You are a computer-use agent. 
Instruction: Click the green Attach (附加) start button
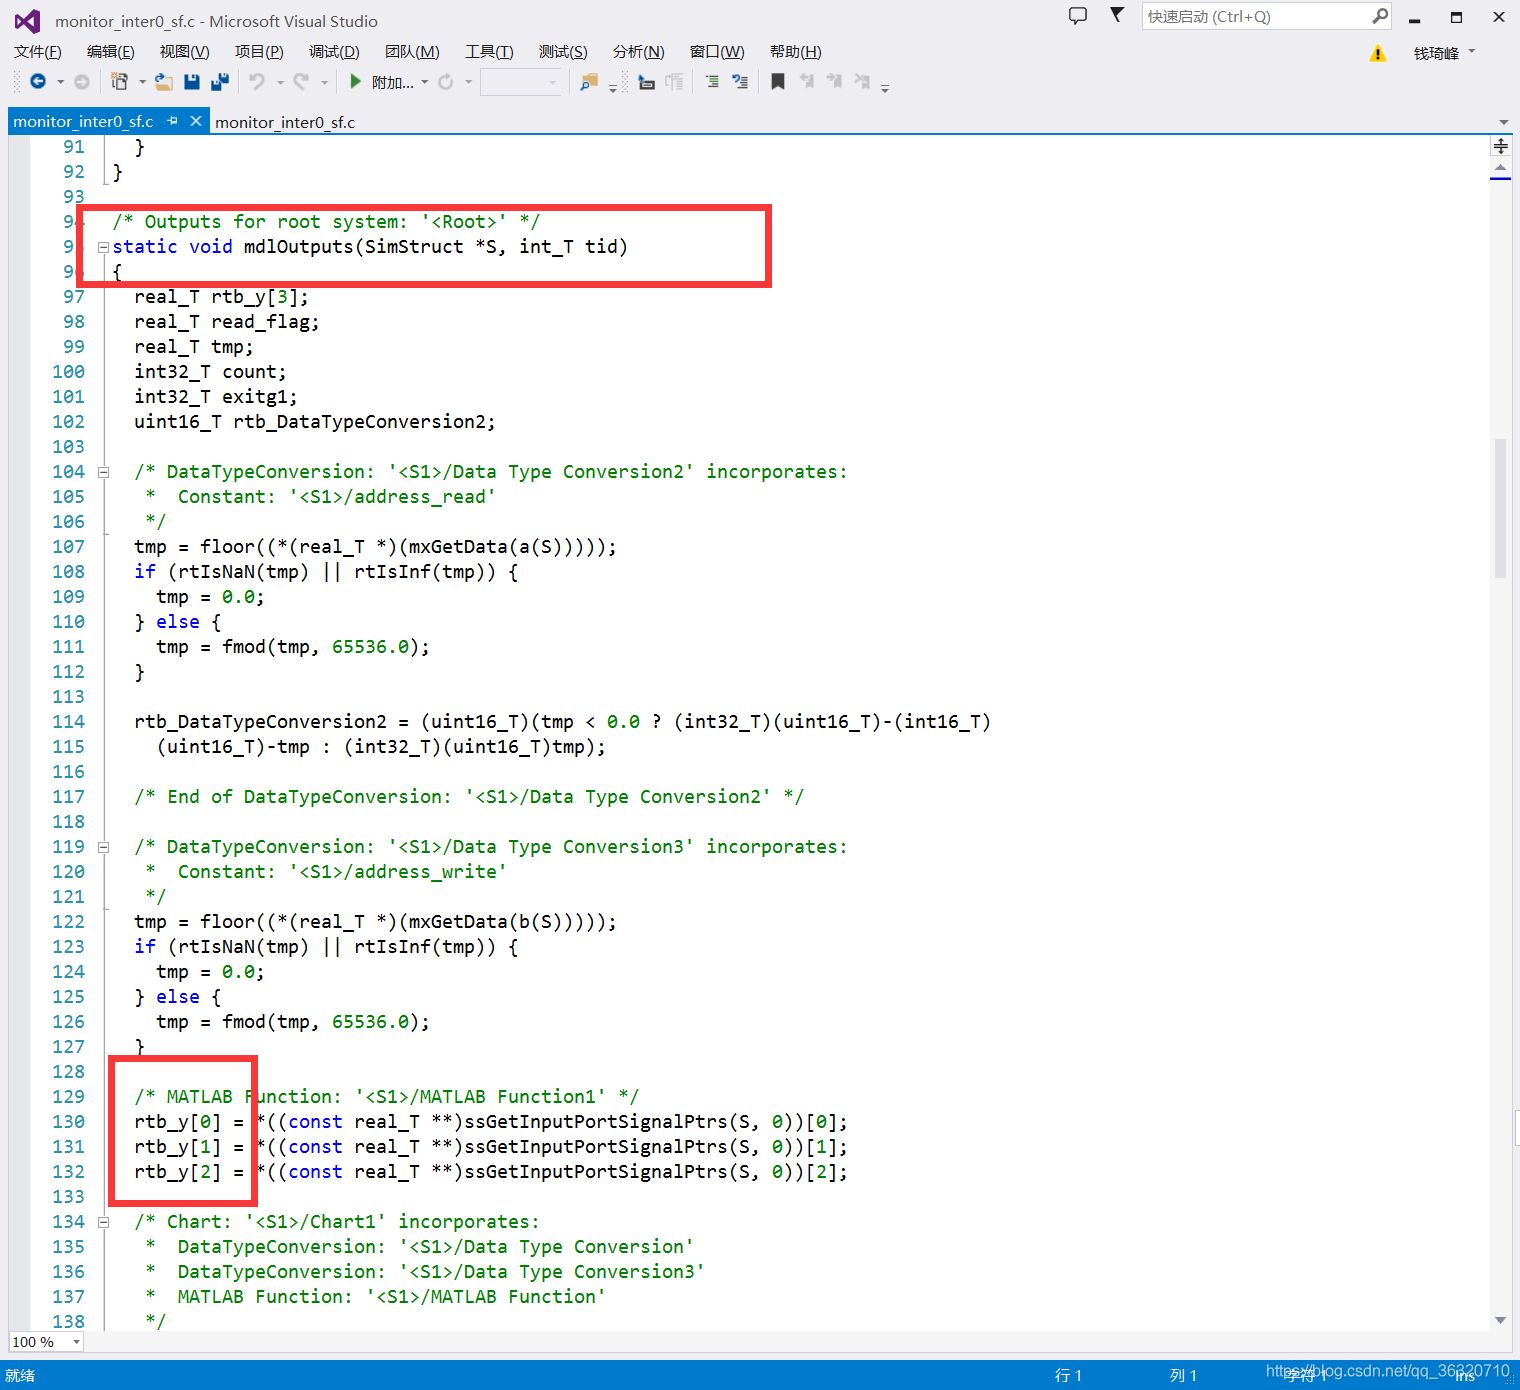pyautogui.click(x=381, y=82)
